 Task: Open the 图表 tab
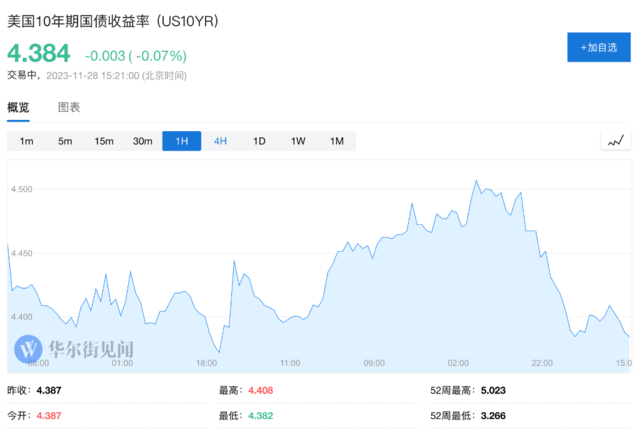pos(69,107)
